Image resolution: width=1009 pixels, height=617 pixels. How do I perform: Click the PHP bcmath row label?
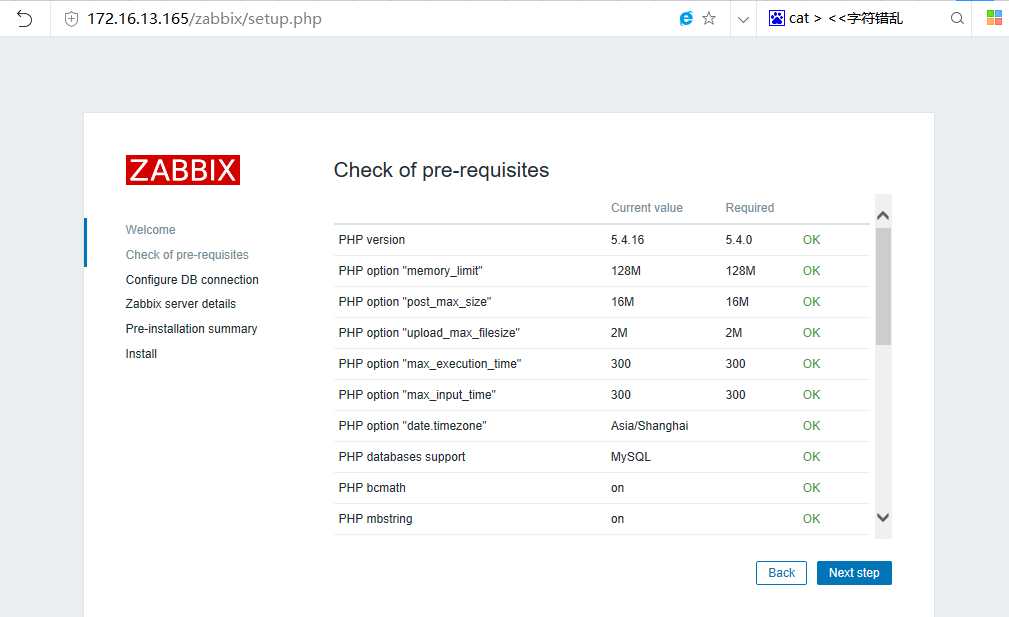(372, 488)
